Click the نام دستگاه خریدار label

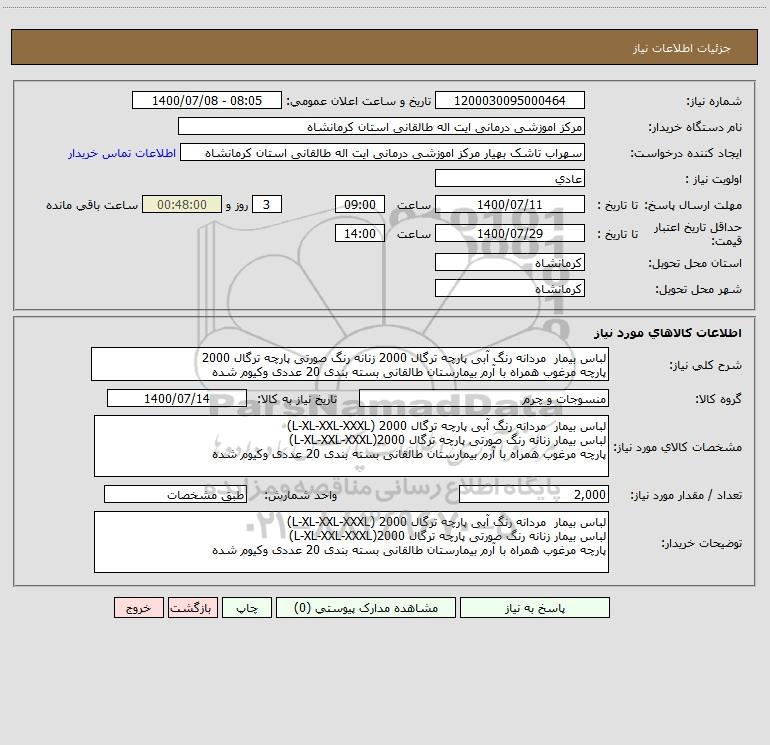coord(695,127)
